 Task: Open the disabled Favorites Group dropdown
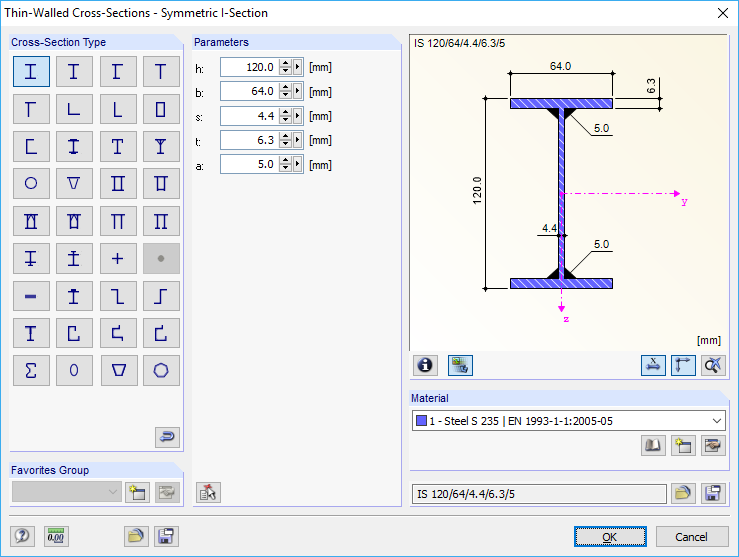point(66,492)
